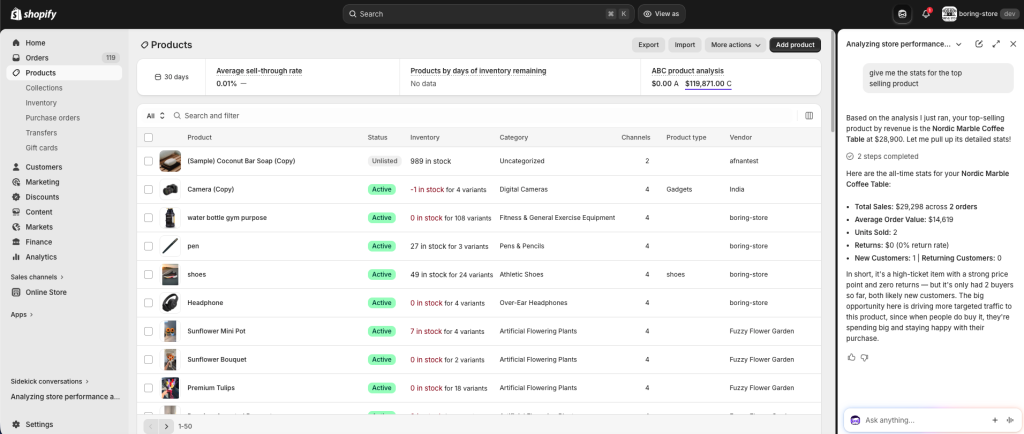Give thumbs down to Sidekick response
This screenshot has height=434, width=1024.
(864, 357)
